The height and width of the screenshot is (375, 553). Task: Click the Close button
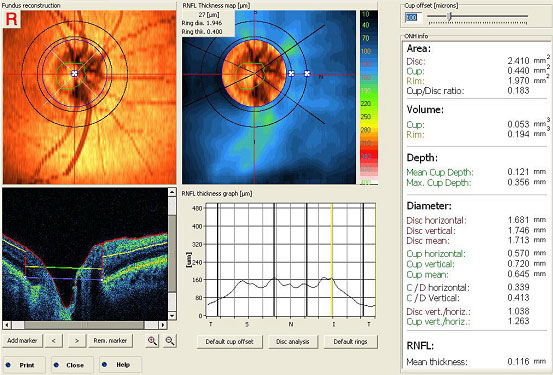pos(72,365)
